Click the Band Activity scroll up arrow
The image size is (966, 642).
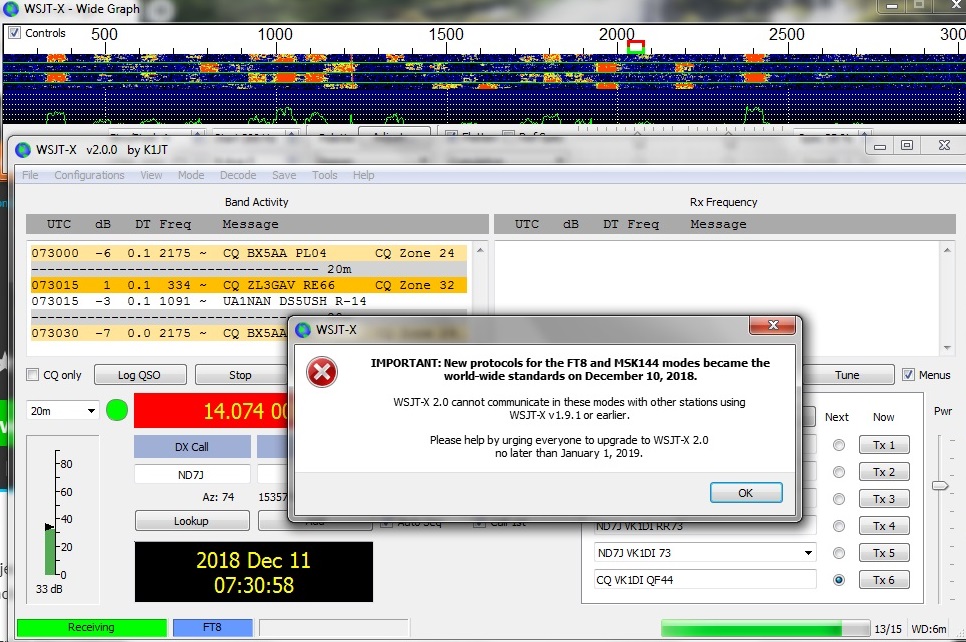click(x=480, y=250)
